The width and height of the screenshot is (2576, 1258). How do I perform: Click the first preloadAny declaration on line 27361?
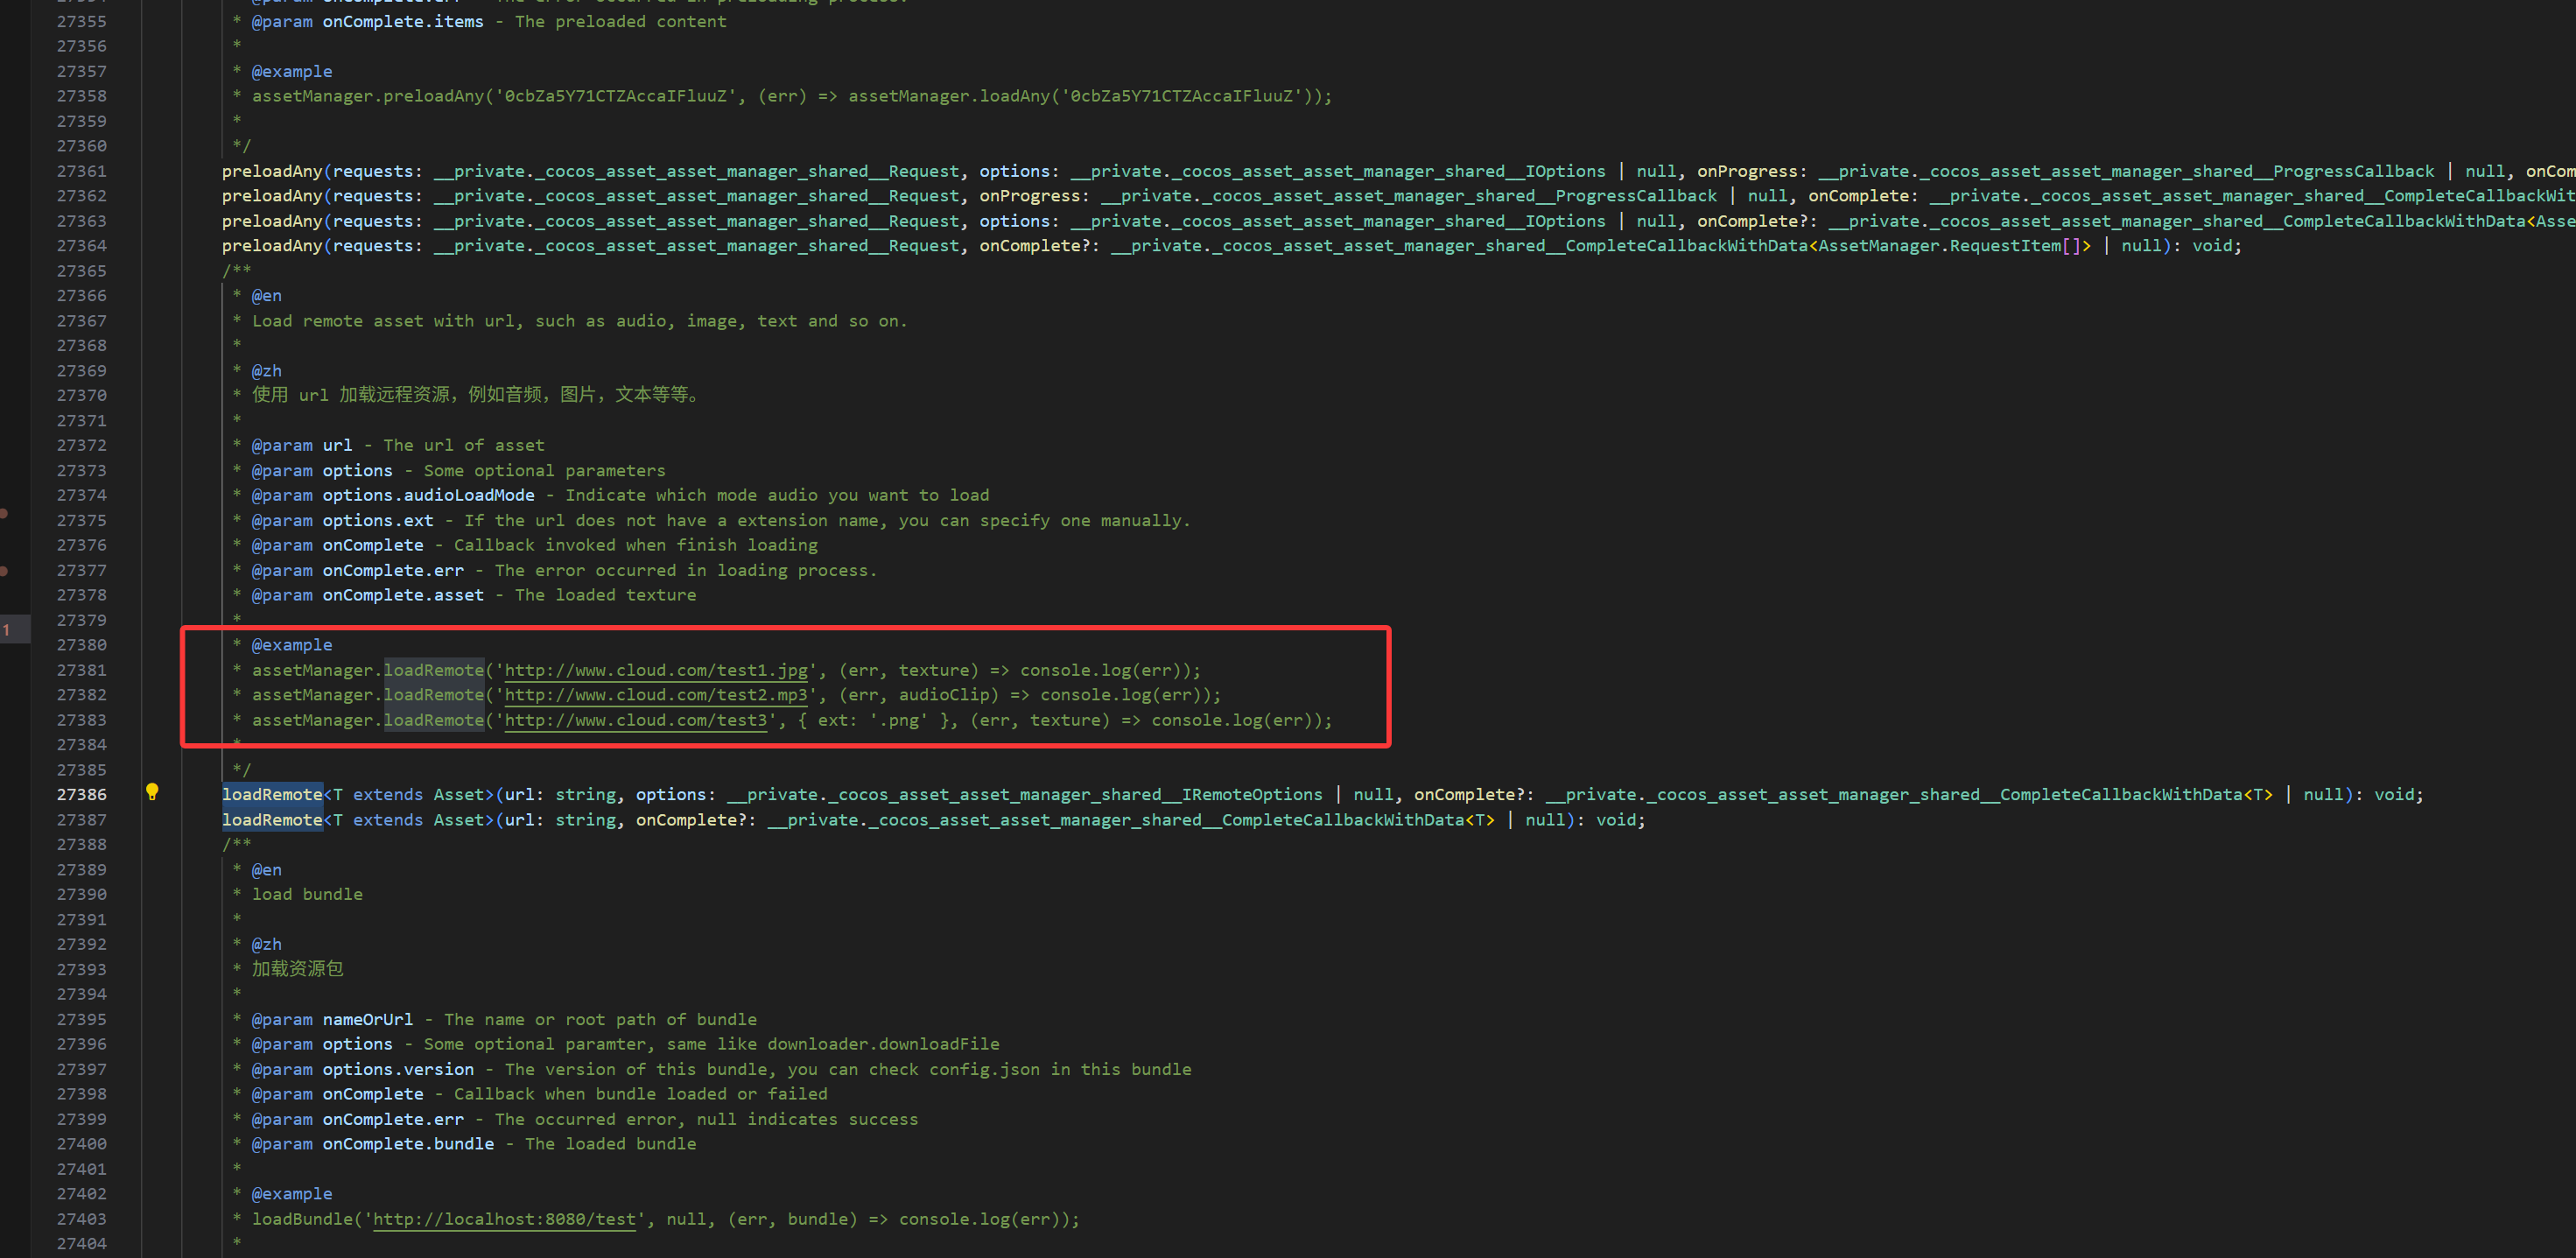coord(271,172)
